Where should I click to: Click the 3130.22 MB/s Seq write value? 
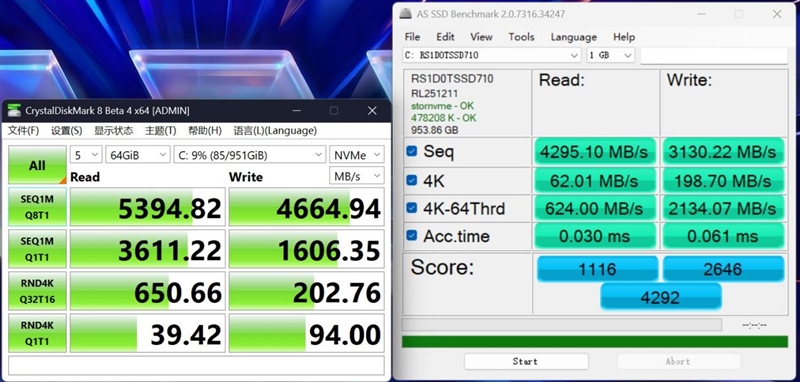click(x=723, y=151)
